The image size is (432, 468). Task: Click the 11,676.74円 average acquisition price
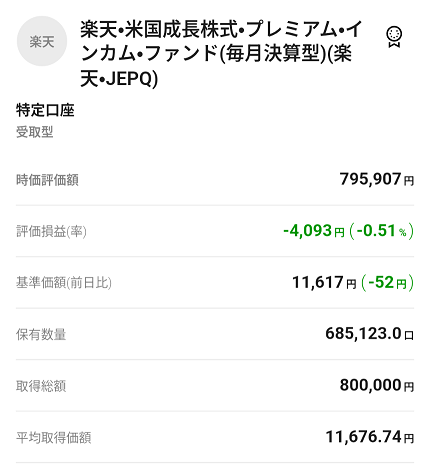click(370, 437)
